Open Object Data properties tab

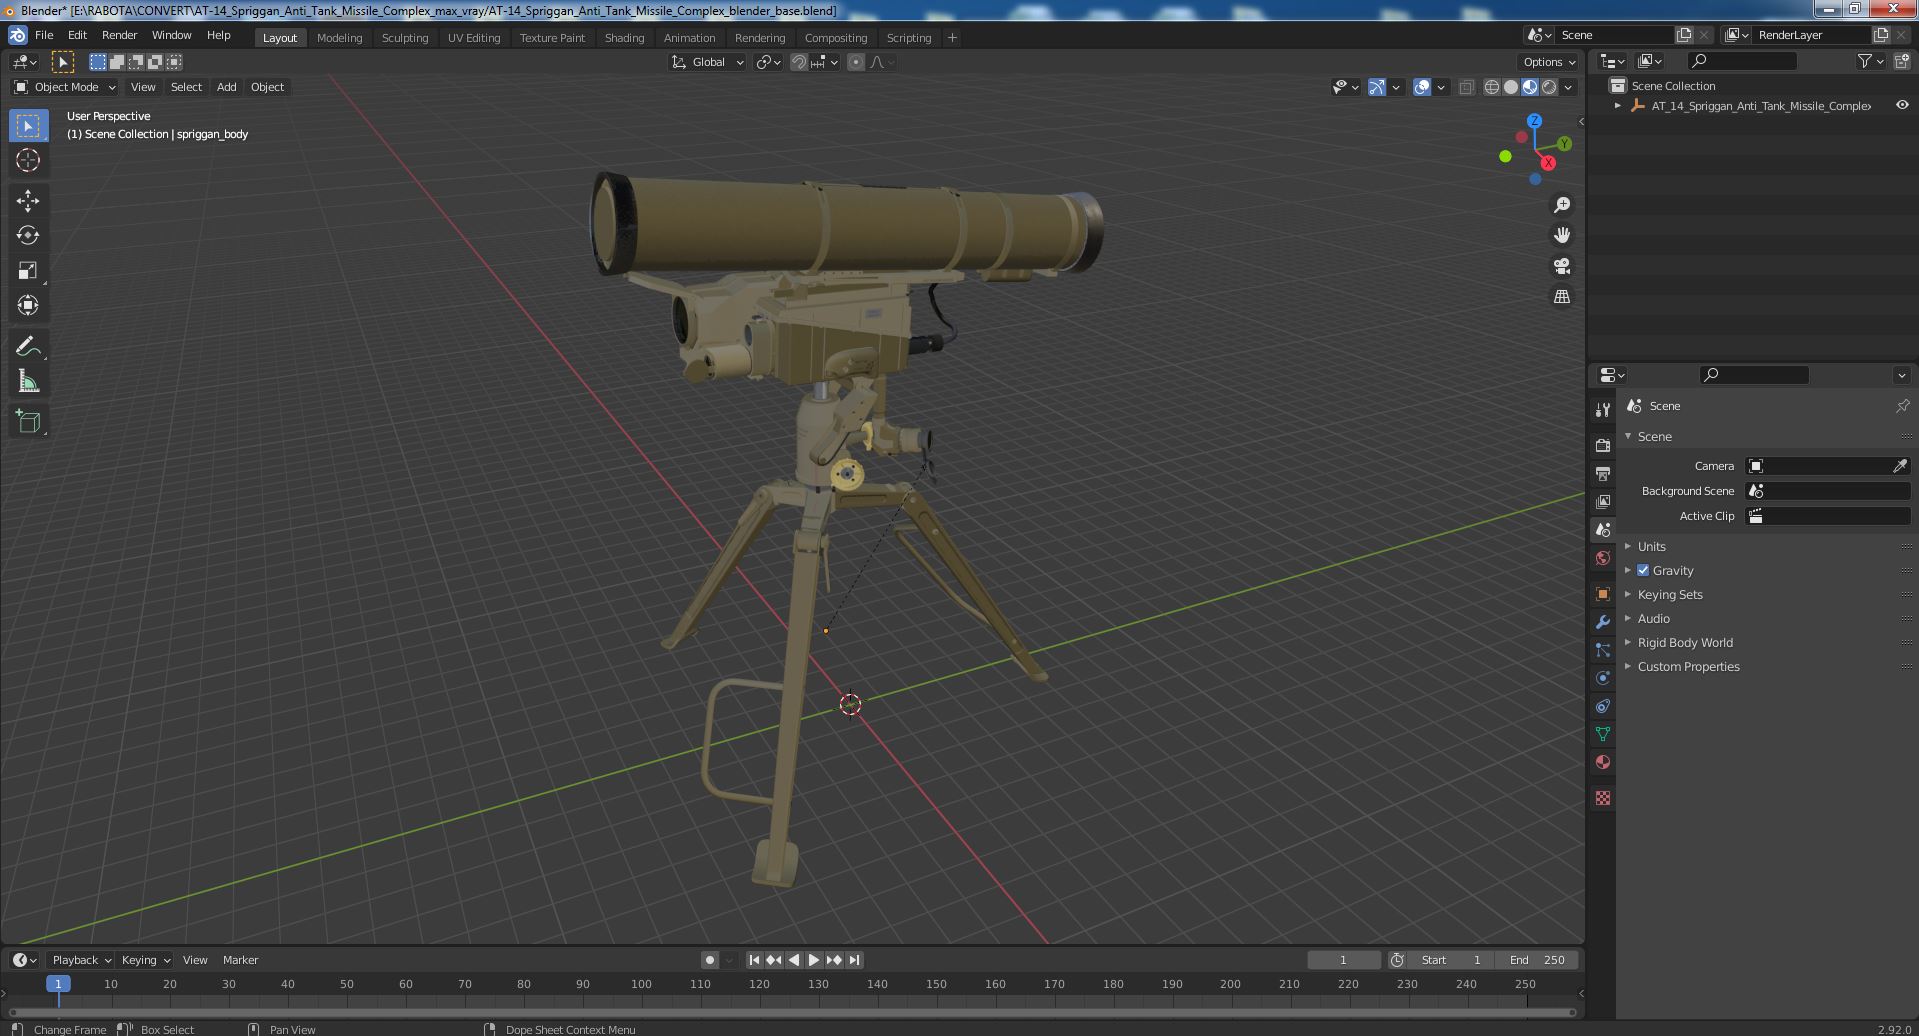[1603, 734]
